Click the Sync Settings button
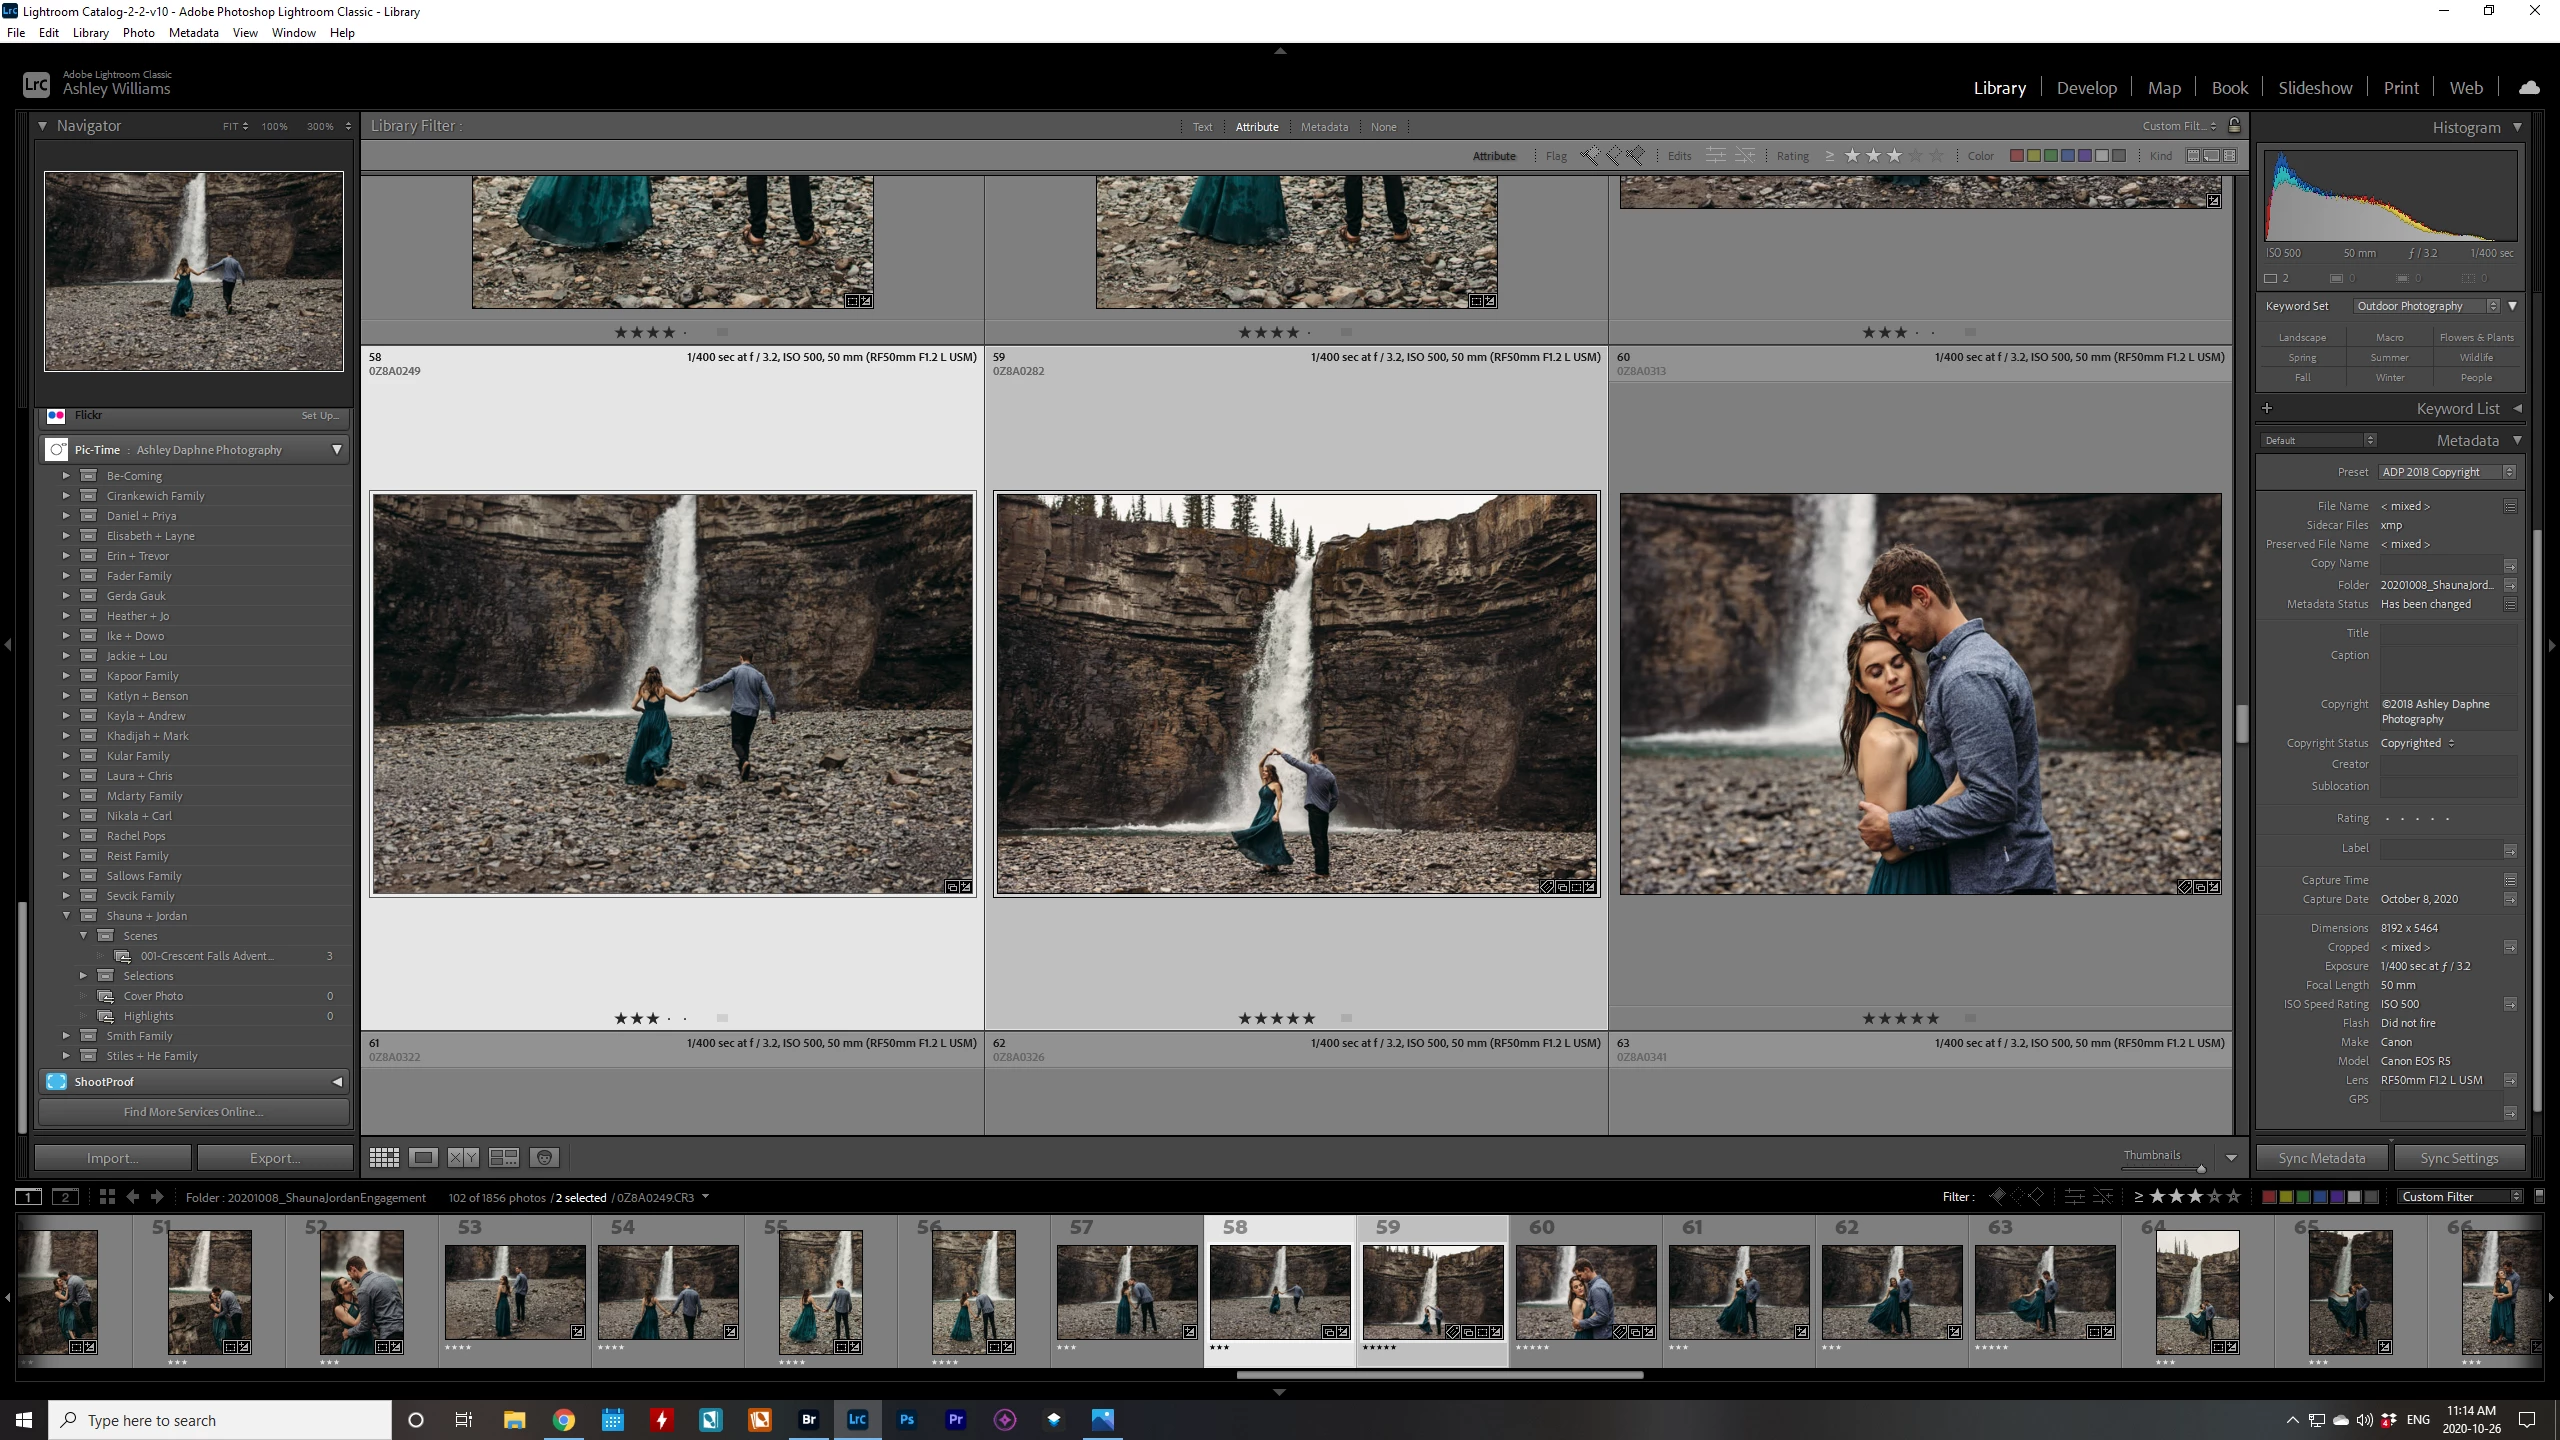 tap(2459, 1158)
